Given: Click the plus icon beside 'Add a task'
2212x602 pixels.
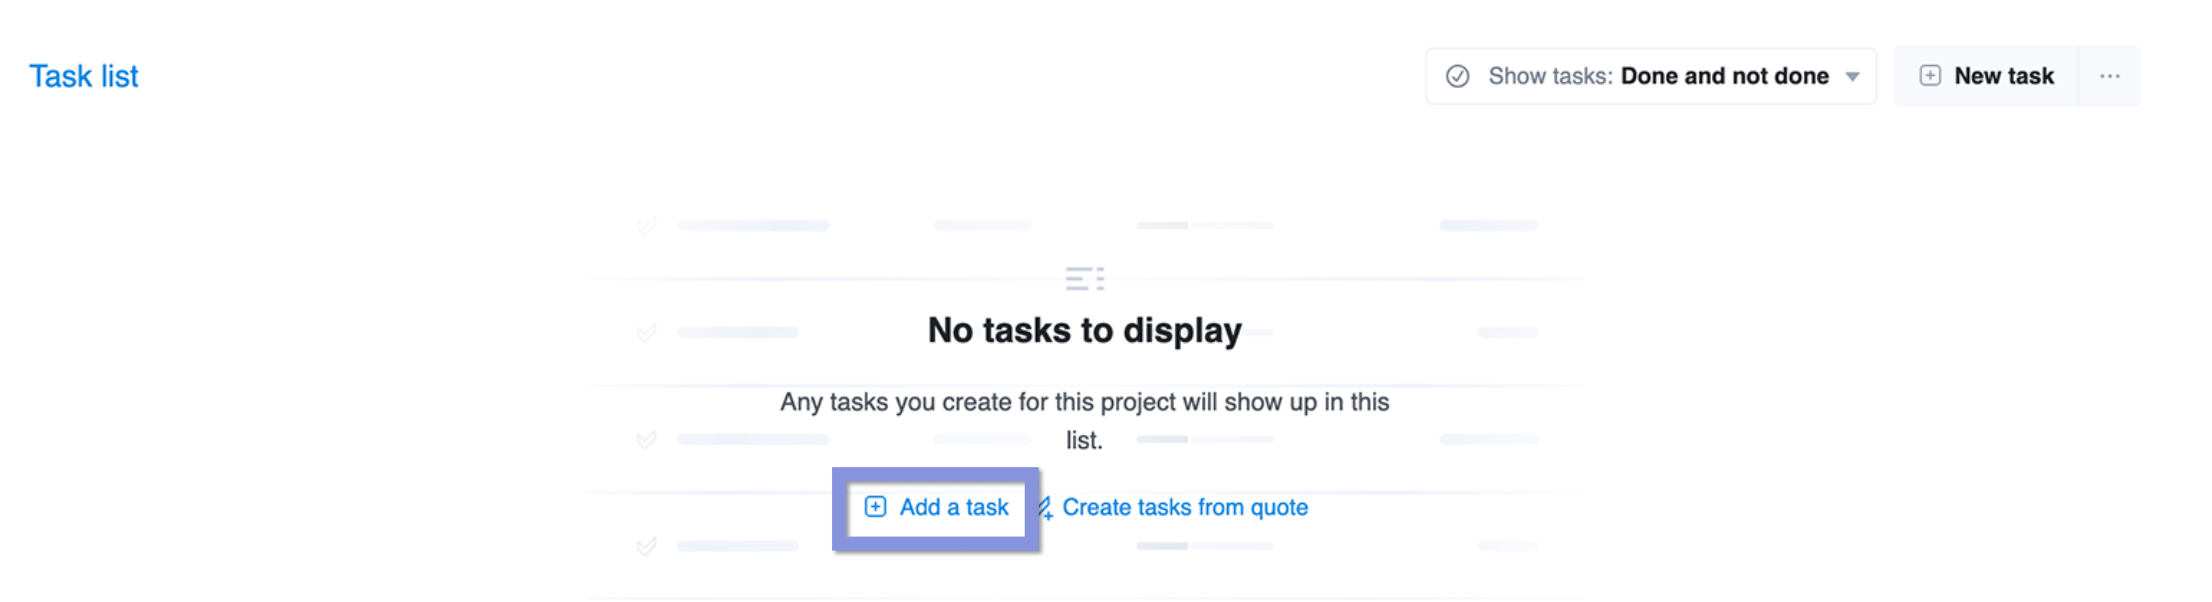Looking at the screenshot, I should pos(875,507).
